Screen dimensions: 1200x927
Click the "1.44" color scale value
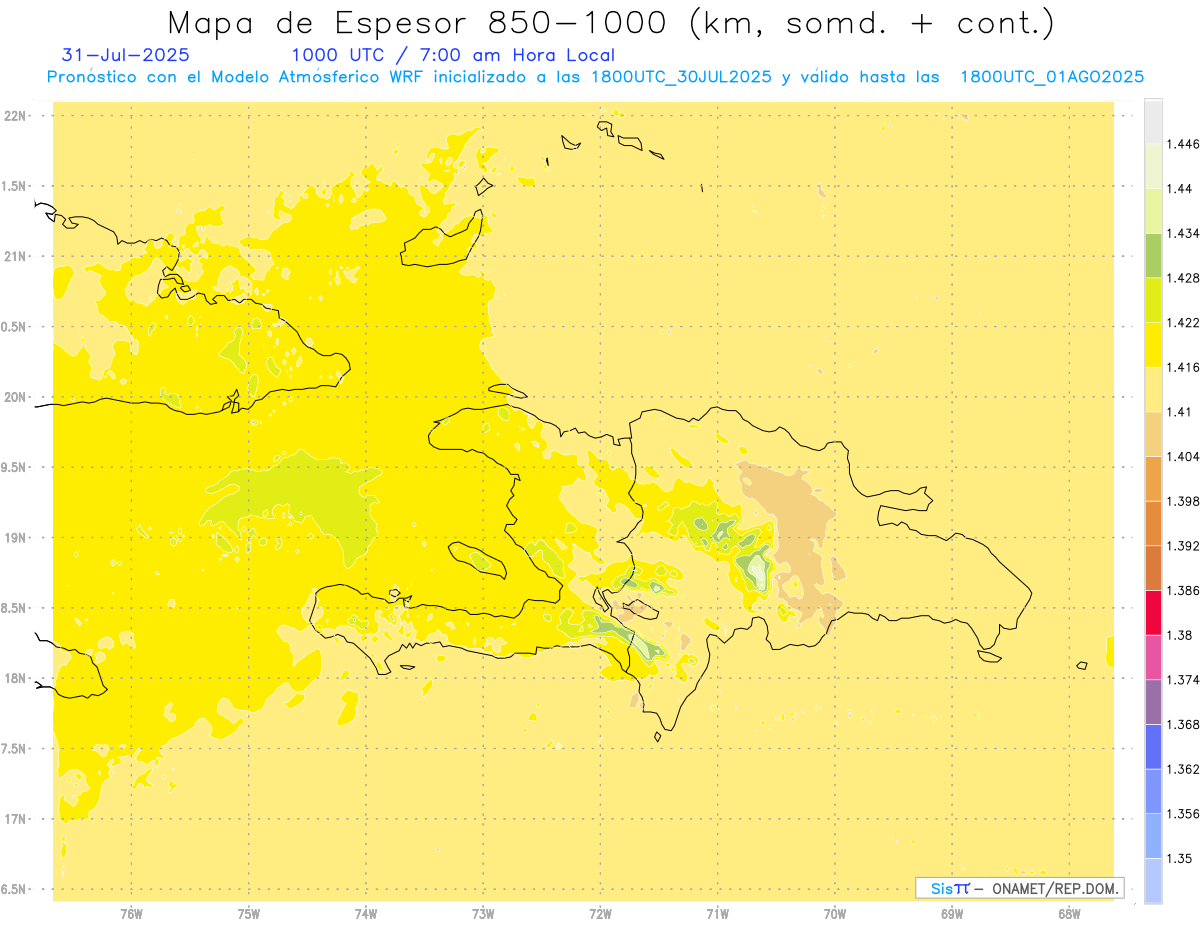pos(1181,189)
